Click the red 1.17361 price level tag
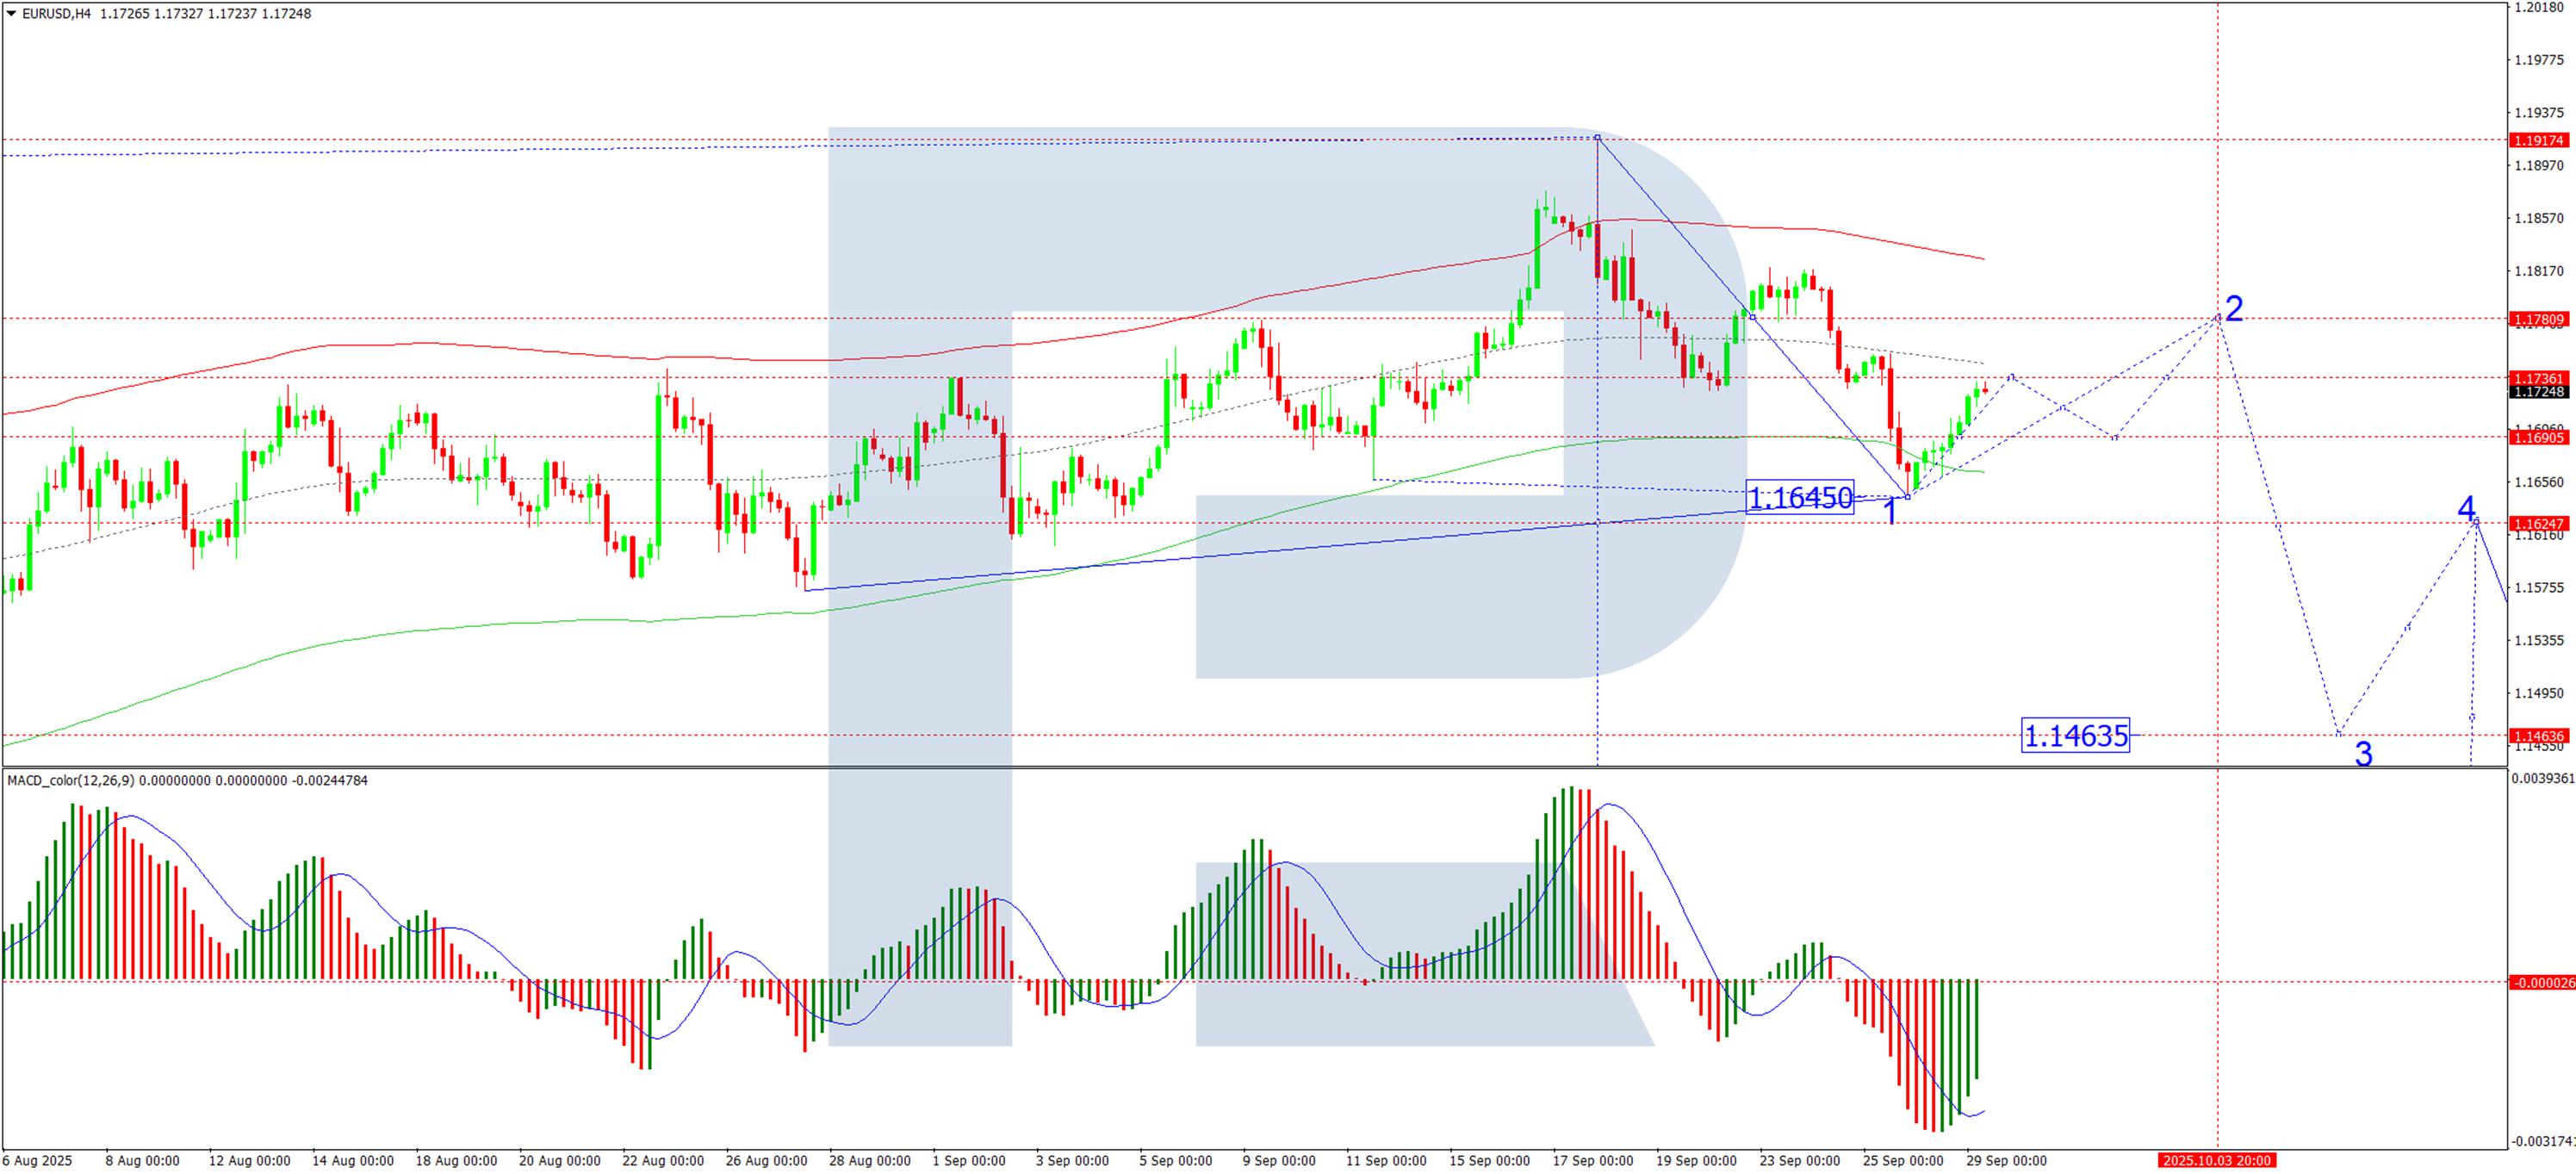The height and width of the screenshot is (1174, 2576). pos(2538,379)
